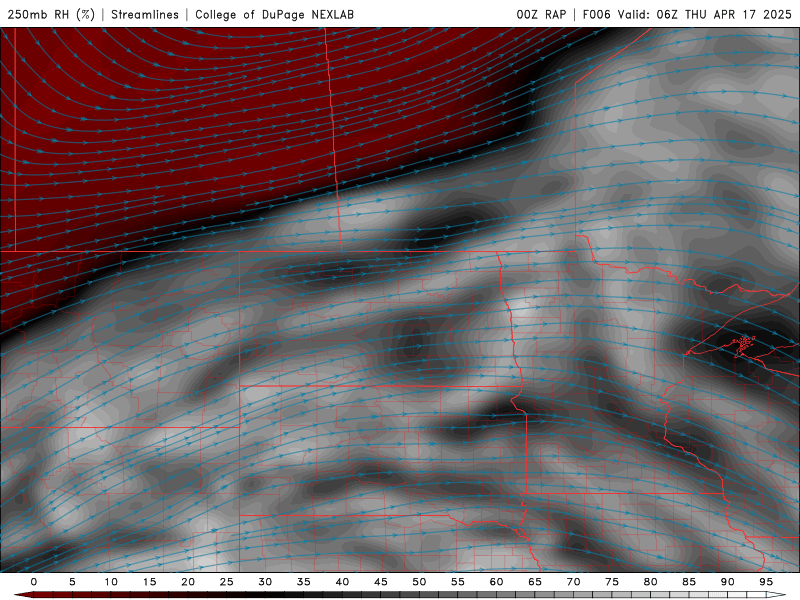The width and height of the screenshot is (800, 600).
Task: Select the '40' humidity scale label
Action: 342,582
